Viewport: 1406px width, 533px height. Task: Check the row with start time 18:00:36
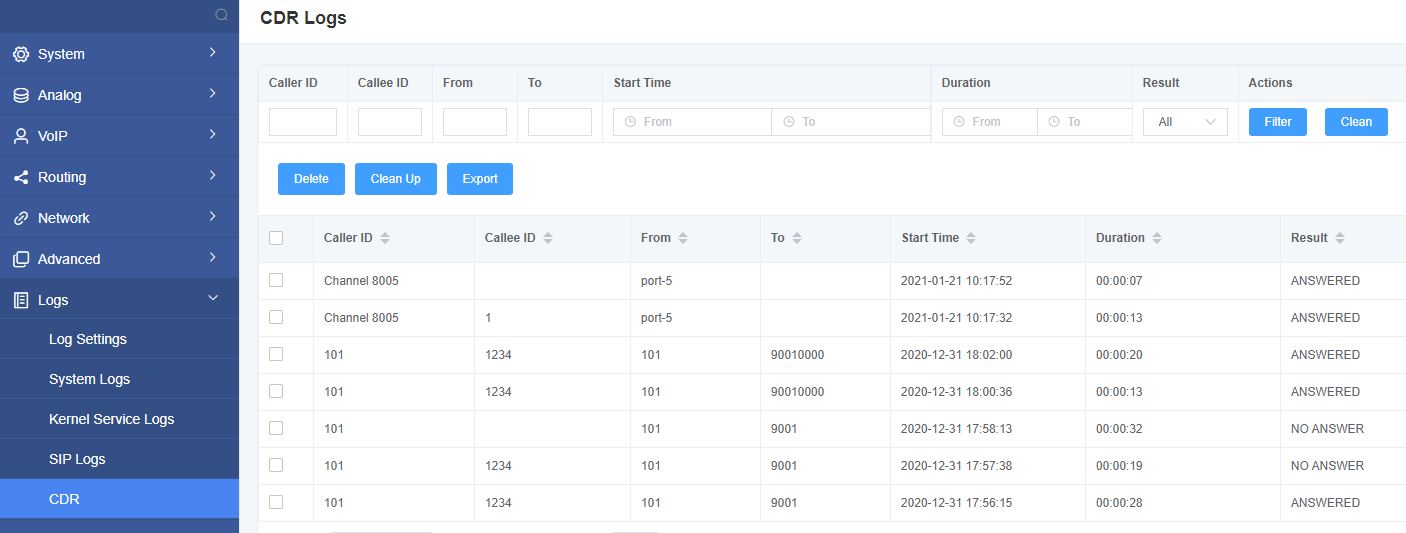tap(276, 391)
